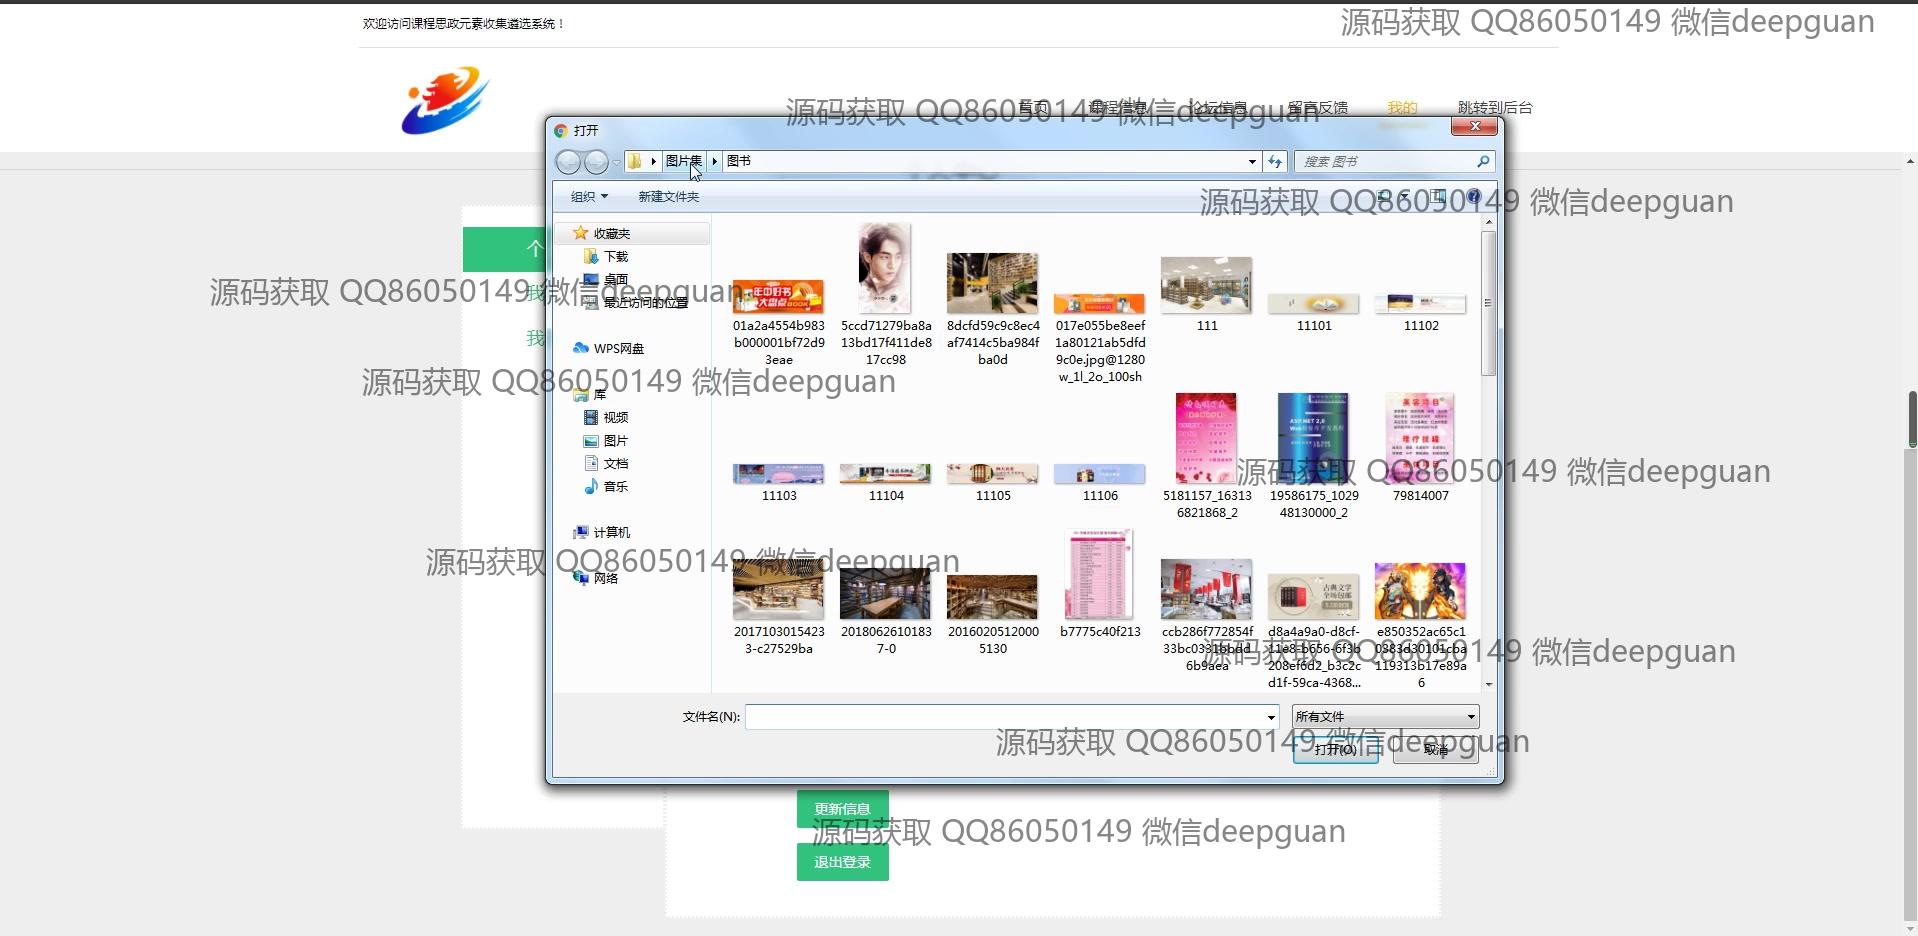Click the 图书 breadcrumb segment

739,161
